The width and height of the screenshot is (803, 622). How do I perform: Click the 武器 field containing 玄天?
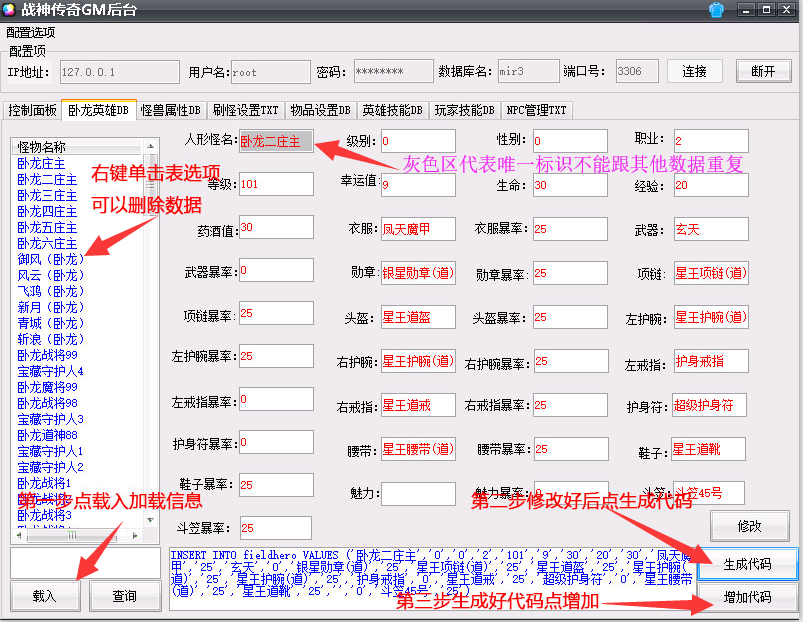point(710,228)
